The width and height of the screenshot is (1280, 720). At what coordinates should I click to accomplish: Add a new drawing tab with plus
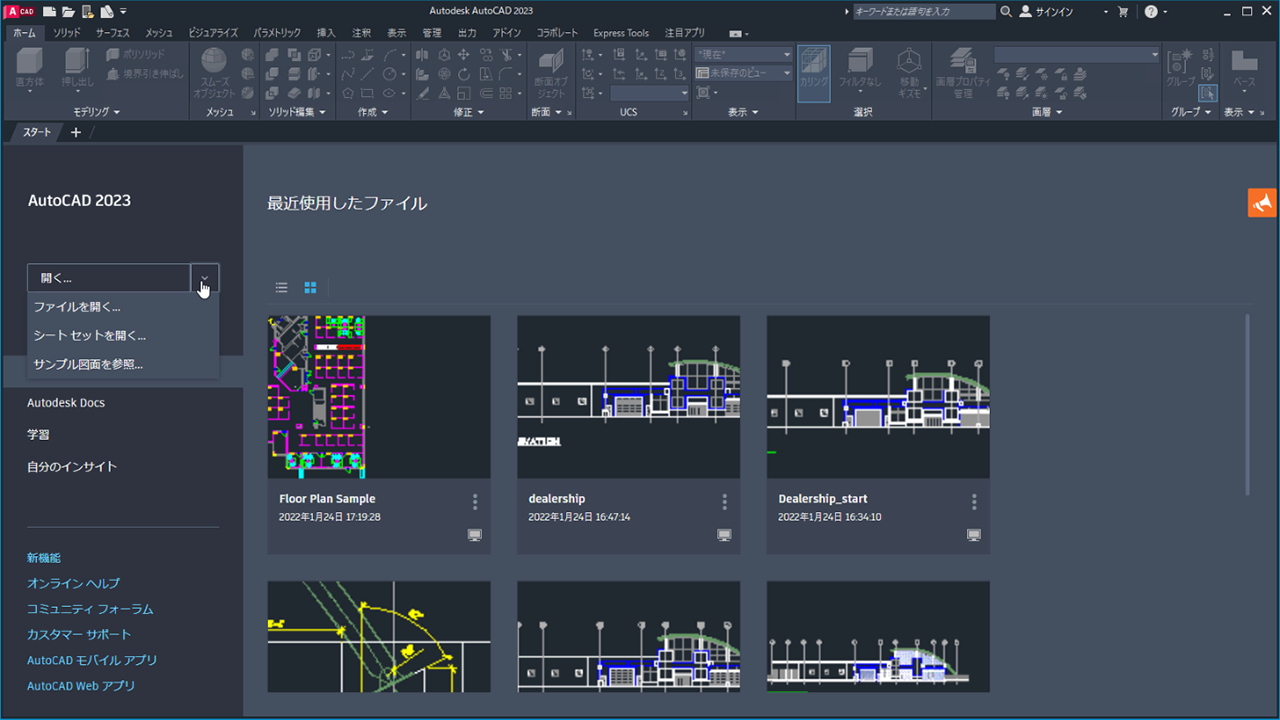coord(76,132)
